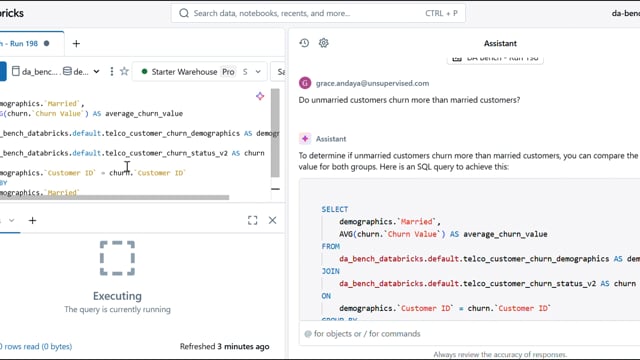Screen dimensions: 640x360
Task: Add a new result visualization tab
Action: coord(32,220)
